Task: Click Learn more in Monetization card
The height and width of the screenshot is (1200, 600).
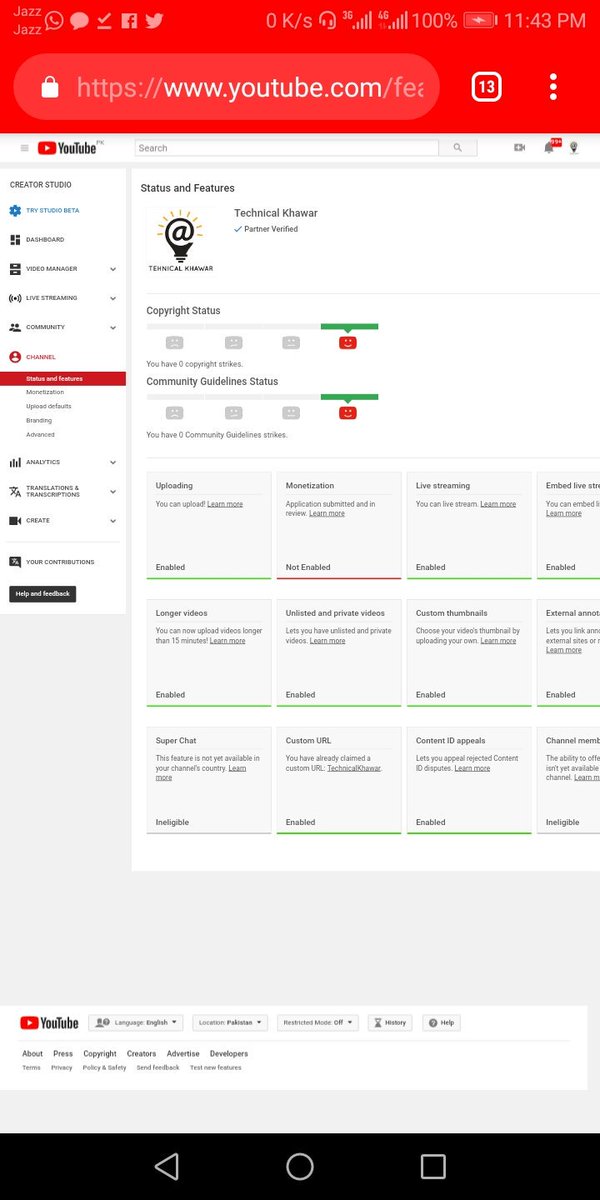Action: 327,513
